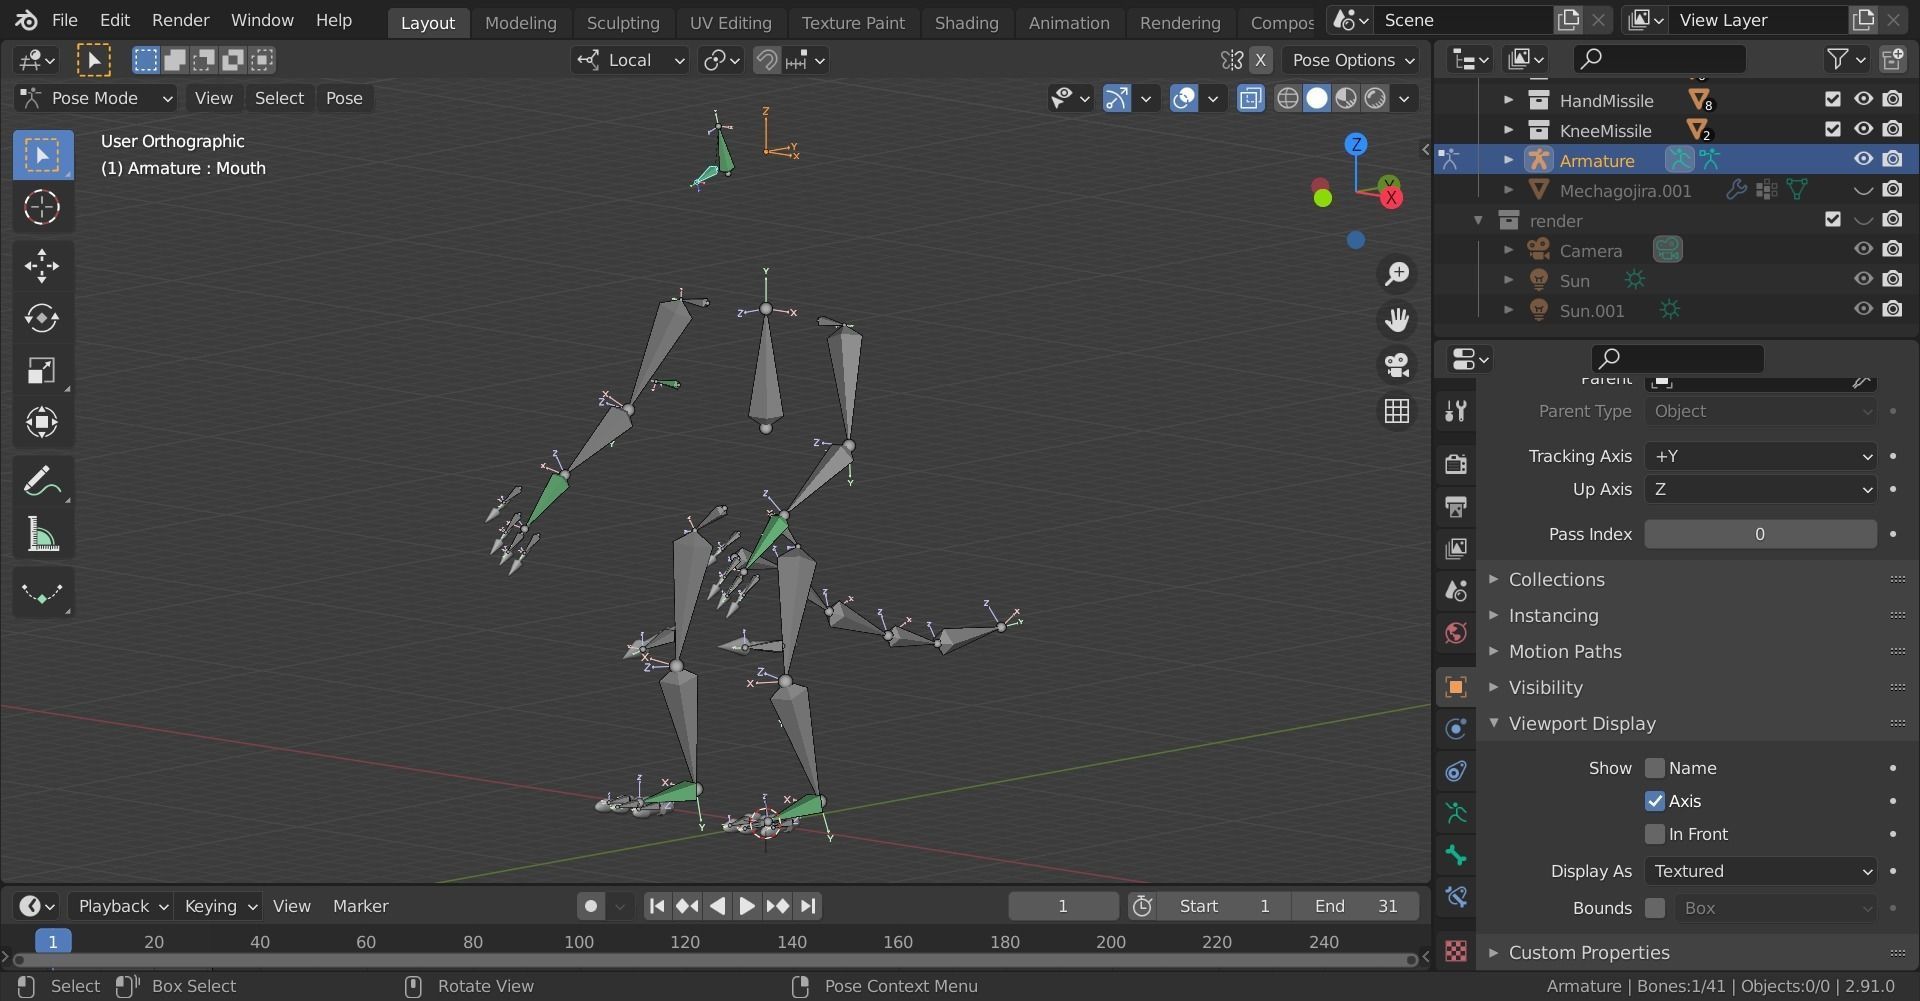Expand the KneeMissile collection
The height and width of the screenshot is (1001, 1920).
click(x=1508, y=130)
